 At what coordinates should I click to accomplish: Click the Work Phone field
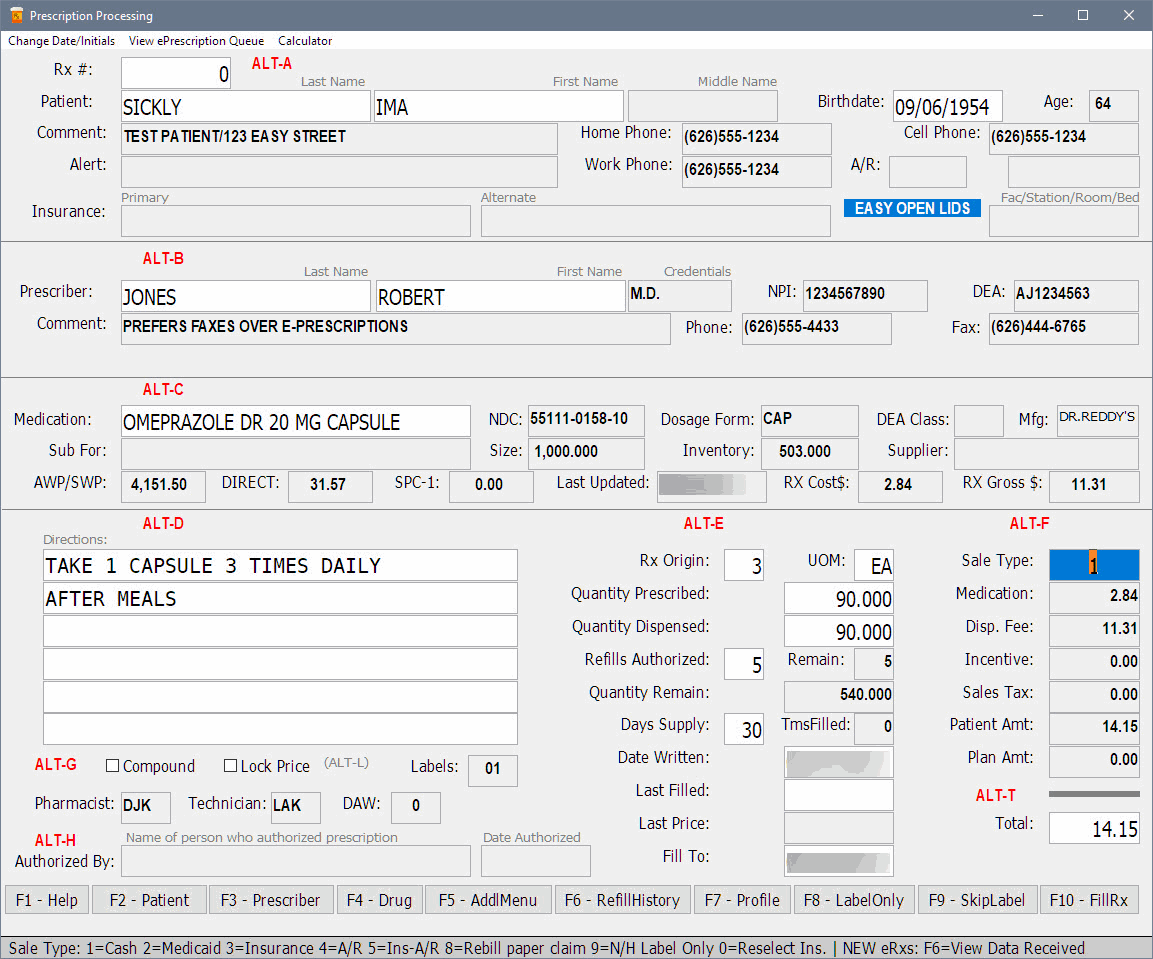click(x=757, y=171)
